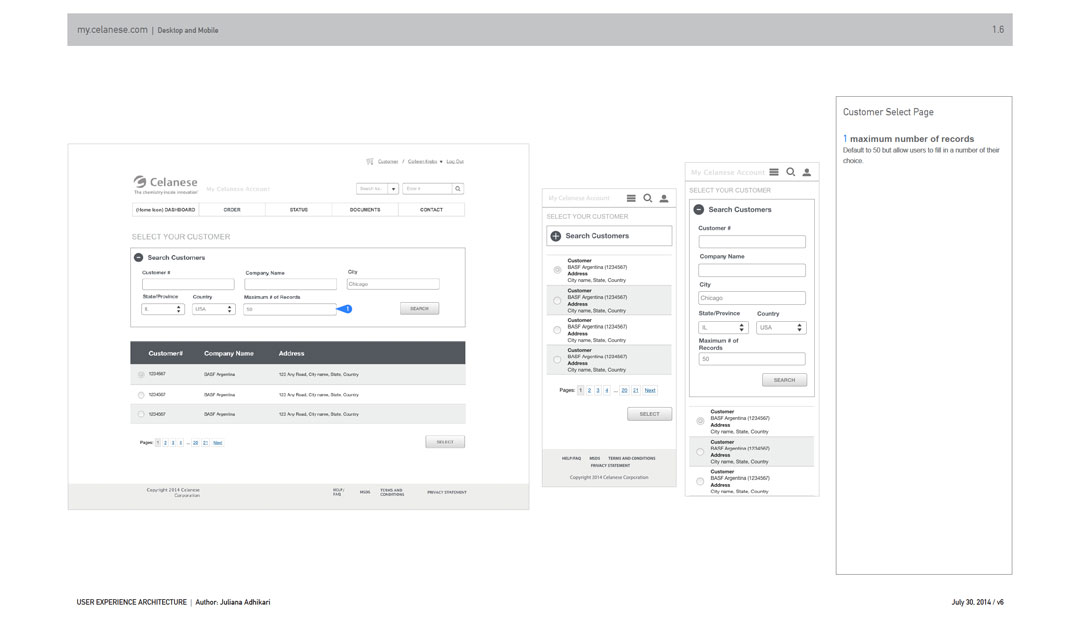This screenshot has height=618, width=1080.
Task: Go to the DOCUMENTS navigation tab
Action: coord(365,210)
